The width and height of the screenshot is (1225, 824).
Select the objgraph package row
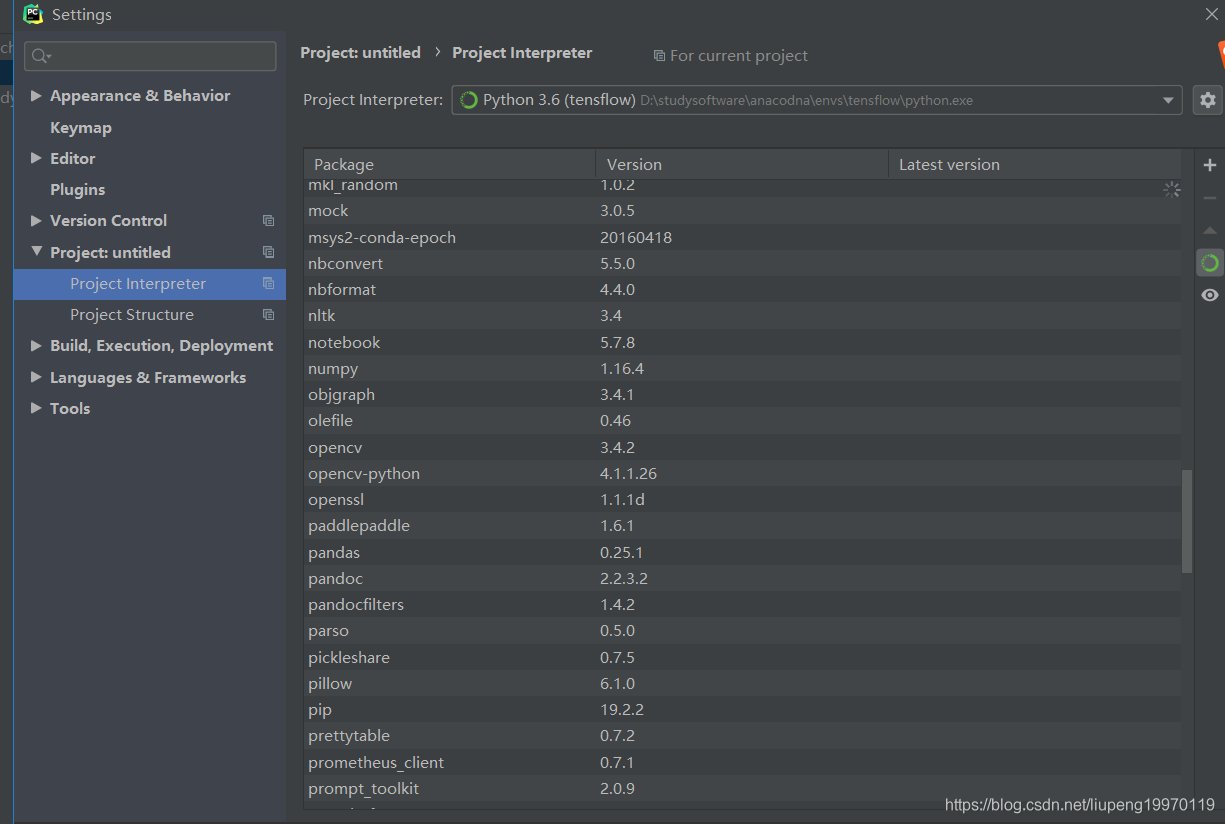coord(743,395)
